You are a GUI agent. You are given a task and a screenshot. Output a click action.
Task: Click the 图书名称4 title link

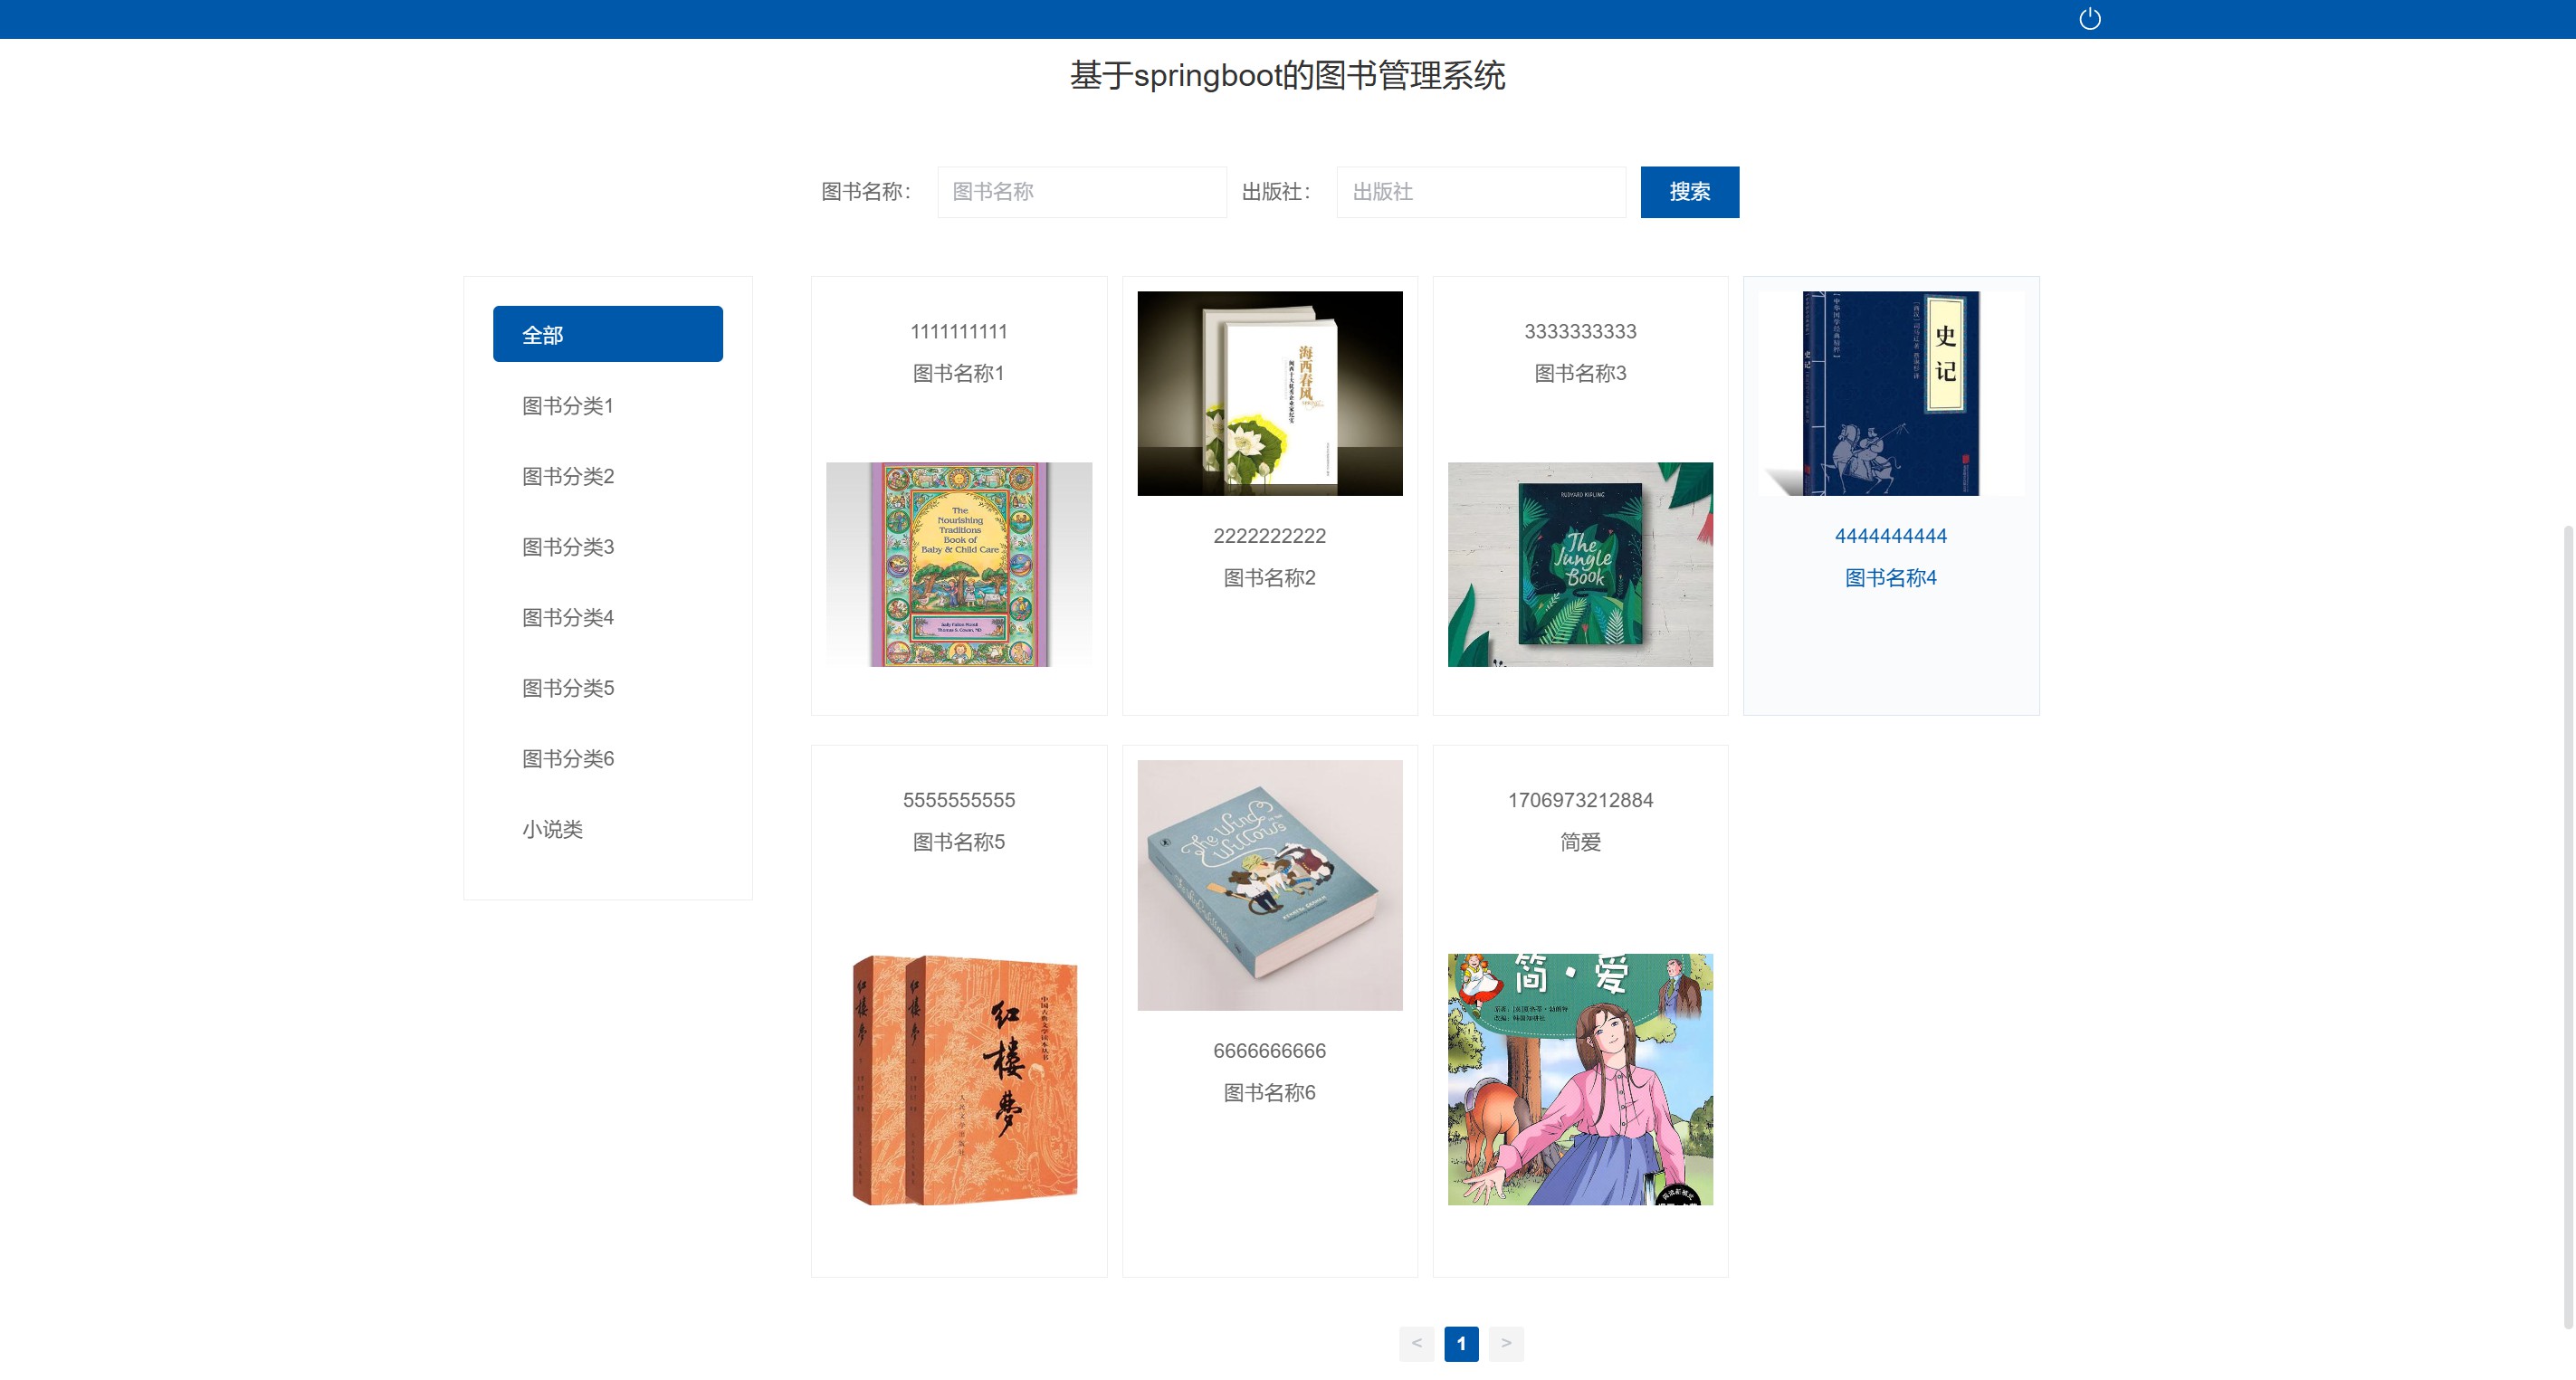point(1890,577)
